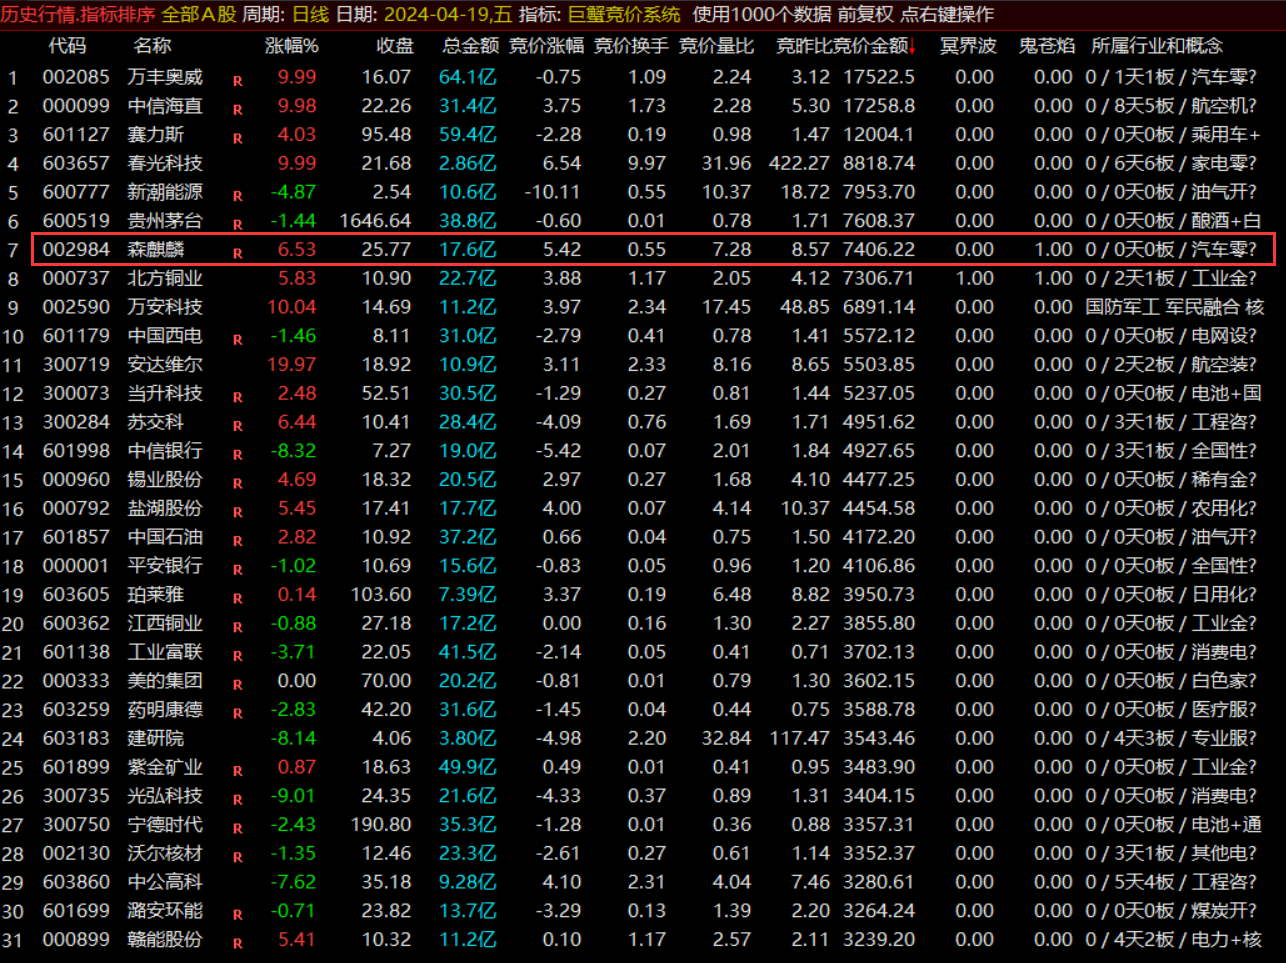Click 前复权 in the title bar
Image resolution: width=1286 pixels, height=963 pixels.
pos(866,14)
